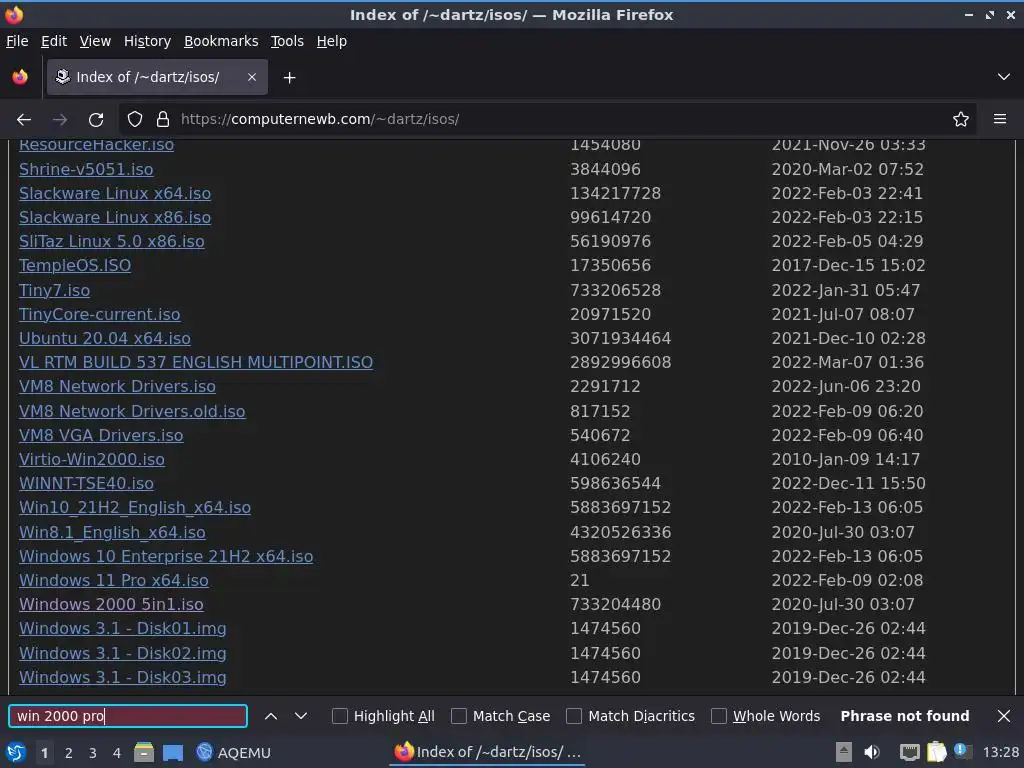
Task: Switch to workspace 4
Action: (117, 753)
